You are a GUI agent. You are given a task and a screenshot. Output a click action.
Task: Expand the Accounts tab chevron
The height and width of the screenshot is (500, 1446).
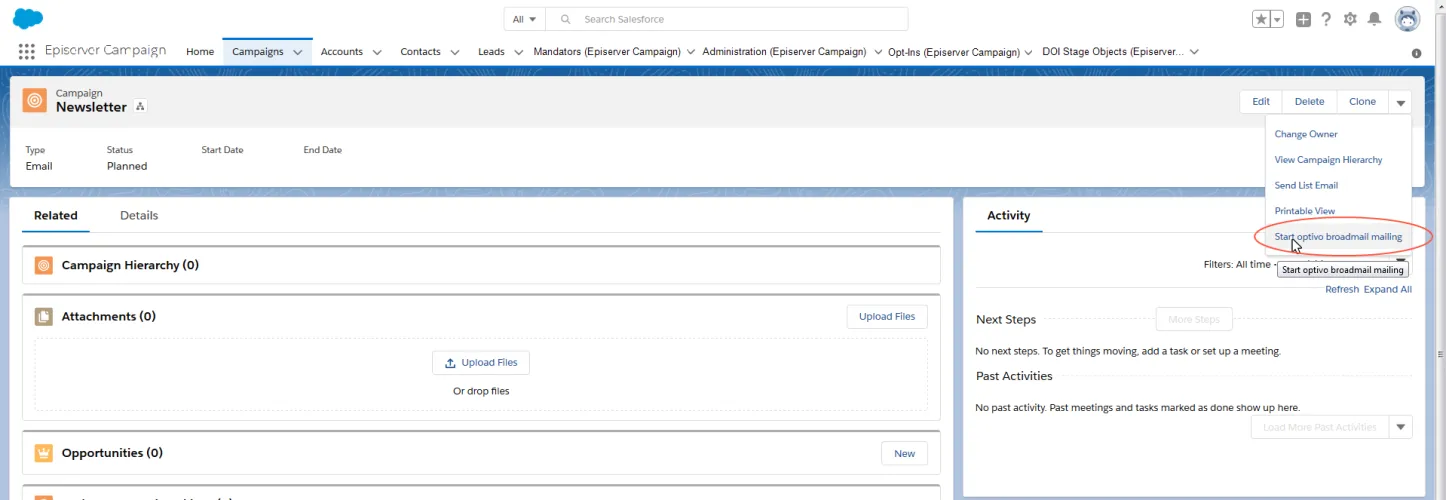(x=377, y=52)
